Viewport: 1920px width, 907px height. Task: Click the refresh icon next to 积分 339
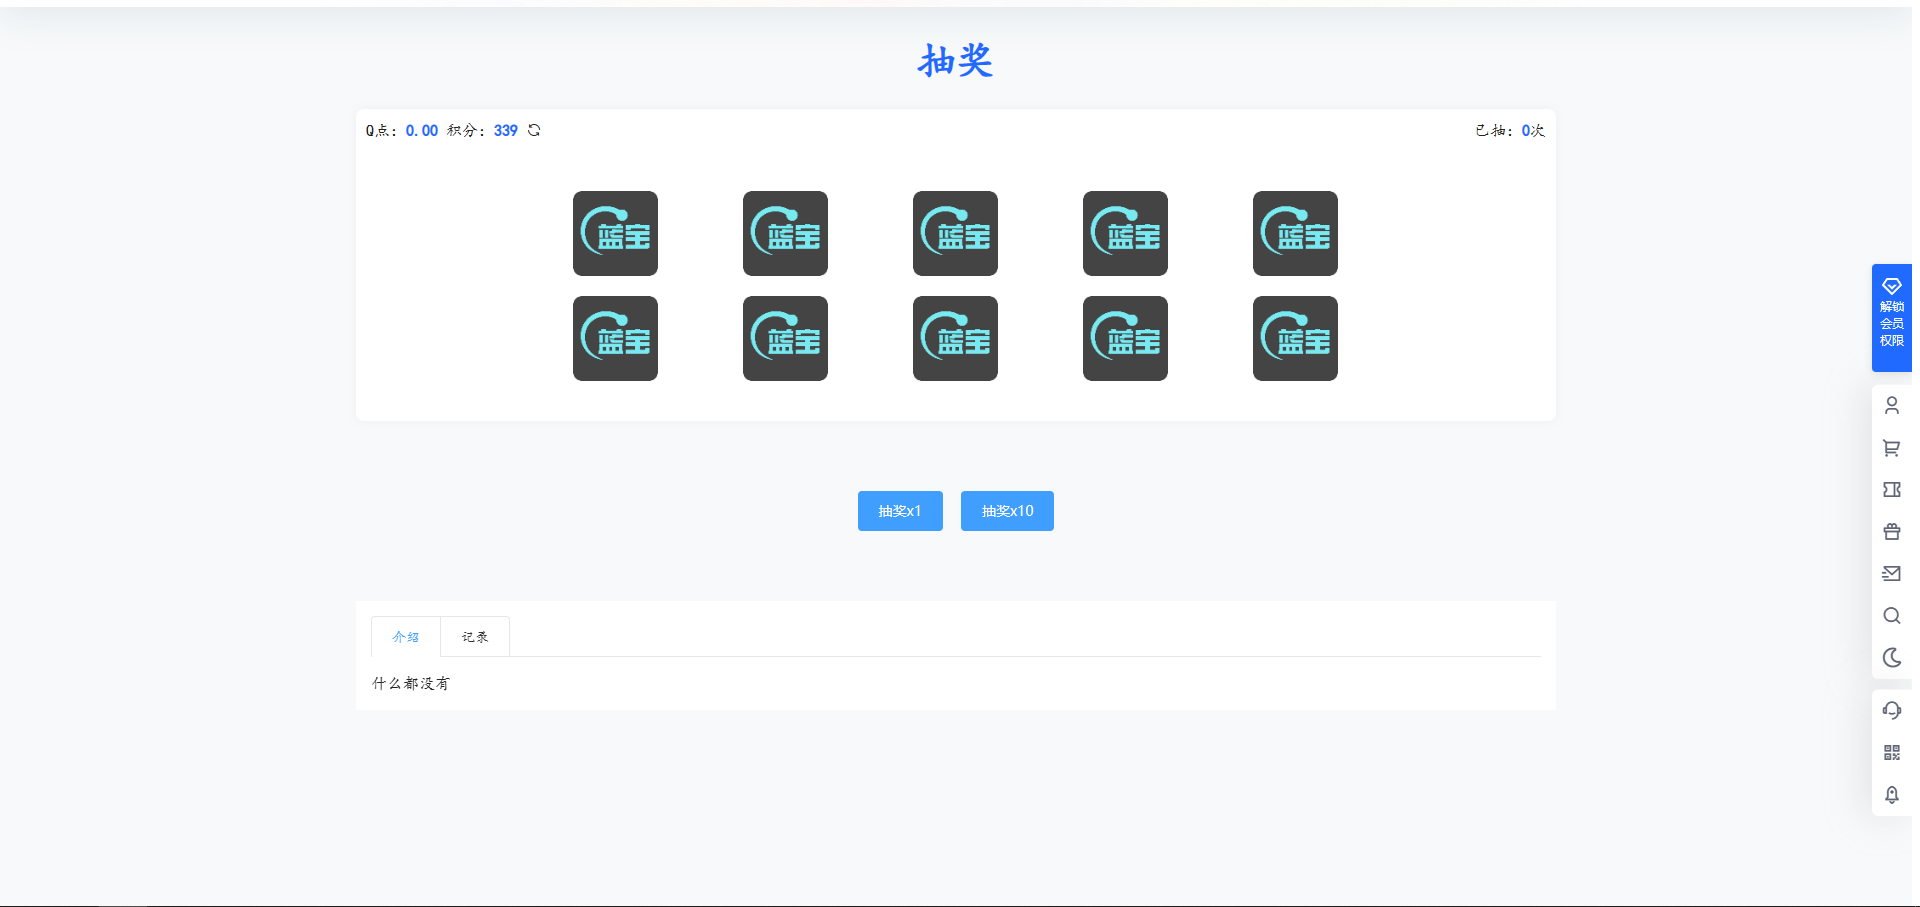[534, 130]
